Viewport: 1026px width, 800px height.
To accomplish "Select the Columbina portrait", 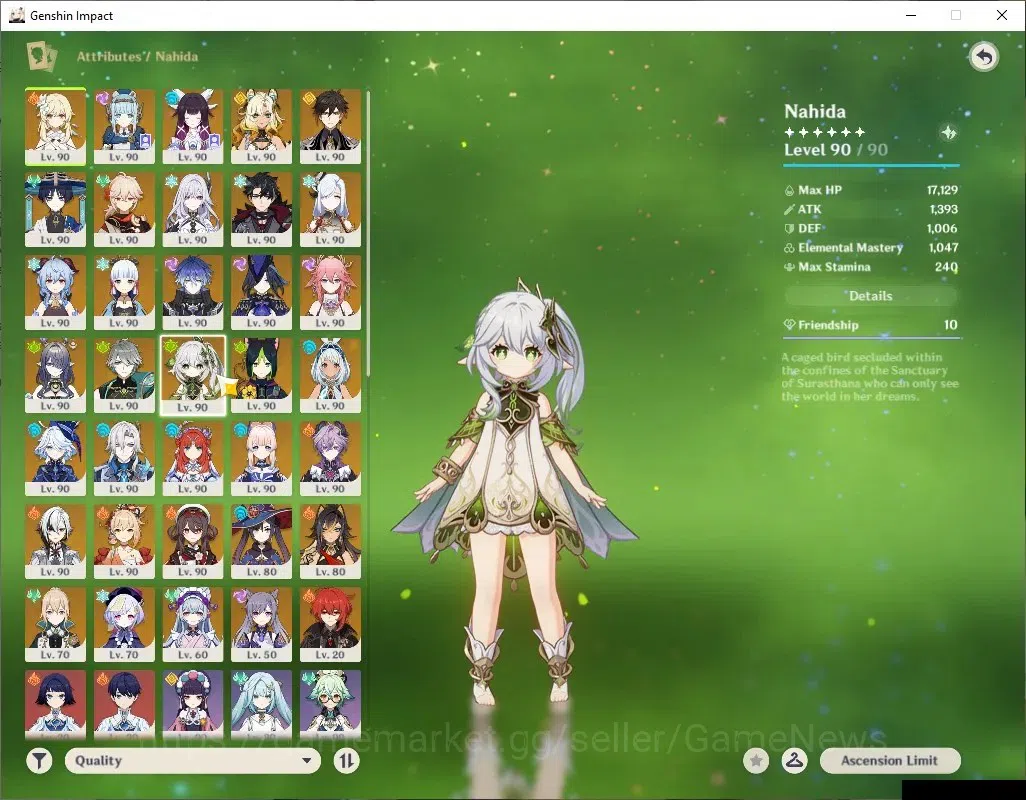I will click(x=193, y=126).
